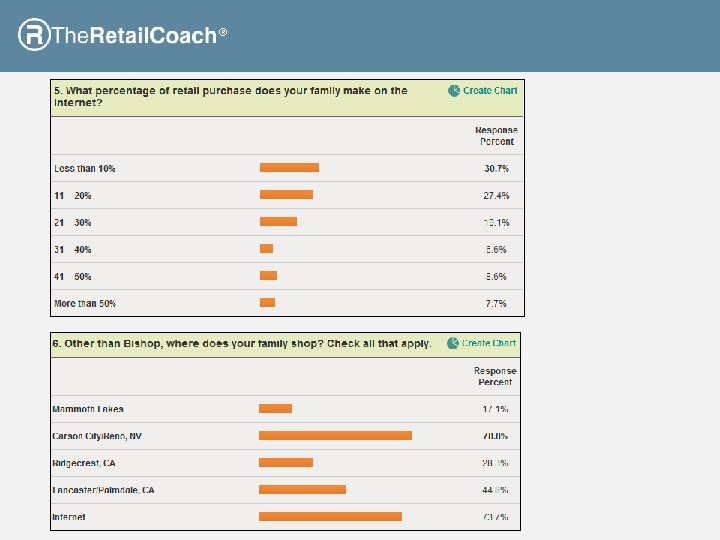Select the orange bar for 11-20% row
Screen dimensions: 720x540
coord(286,195)
